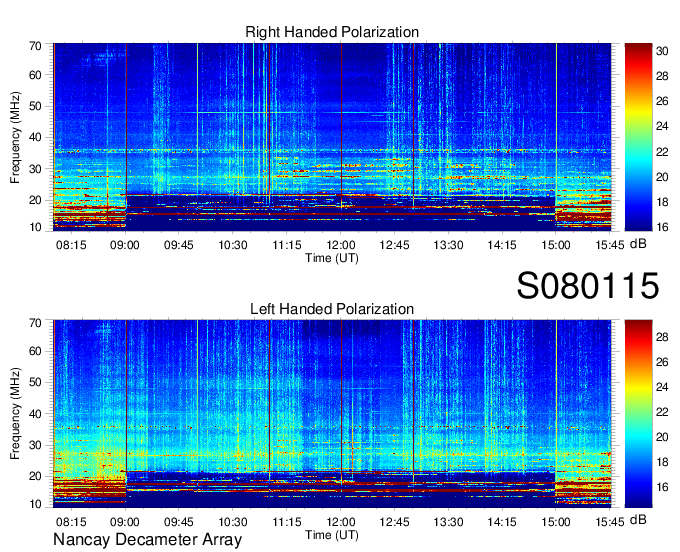680x552 pixels.
Task: Click the 60 MHz tick of Left Handed plot
Action: (35, 351)
